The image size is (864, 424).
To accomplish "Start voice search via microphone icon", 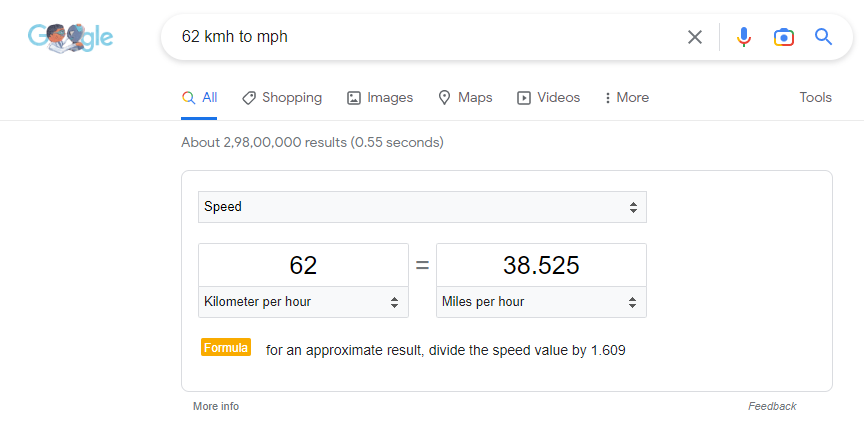I will (743, 37).
